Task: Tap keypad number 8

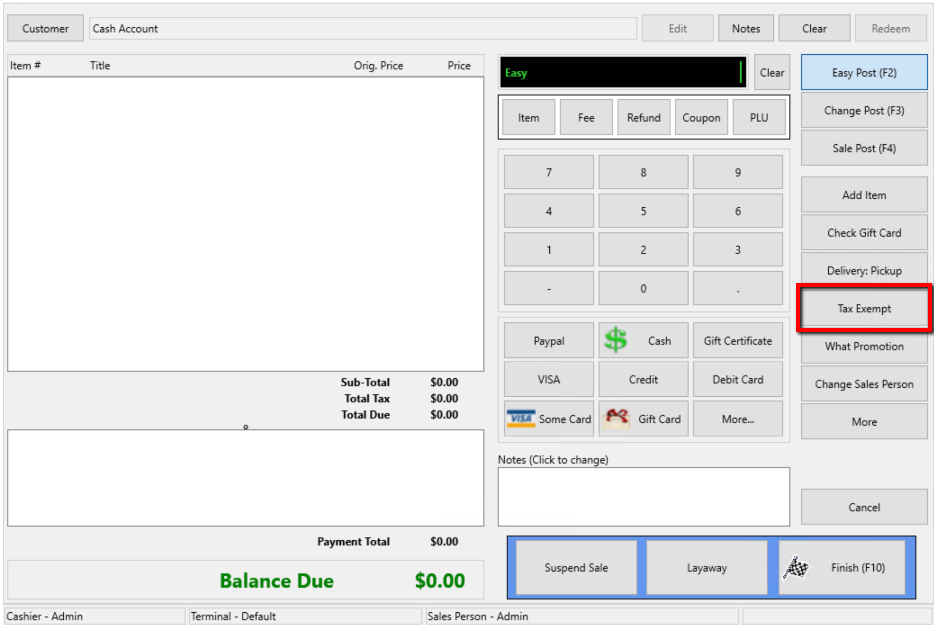Action: 643,172
